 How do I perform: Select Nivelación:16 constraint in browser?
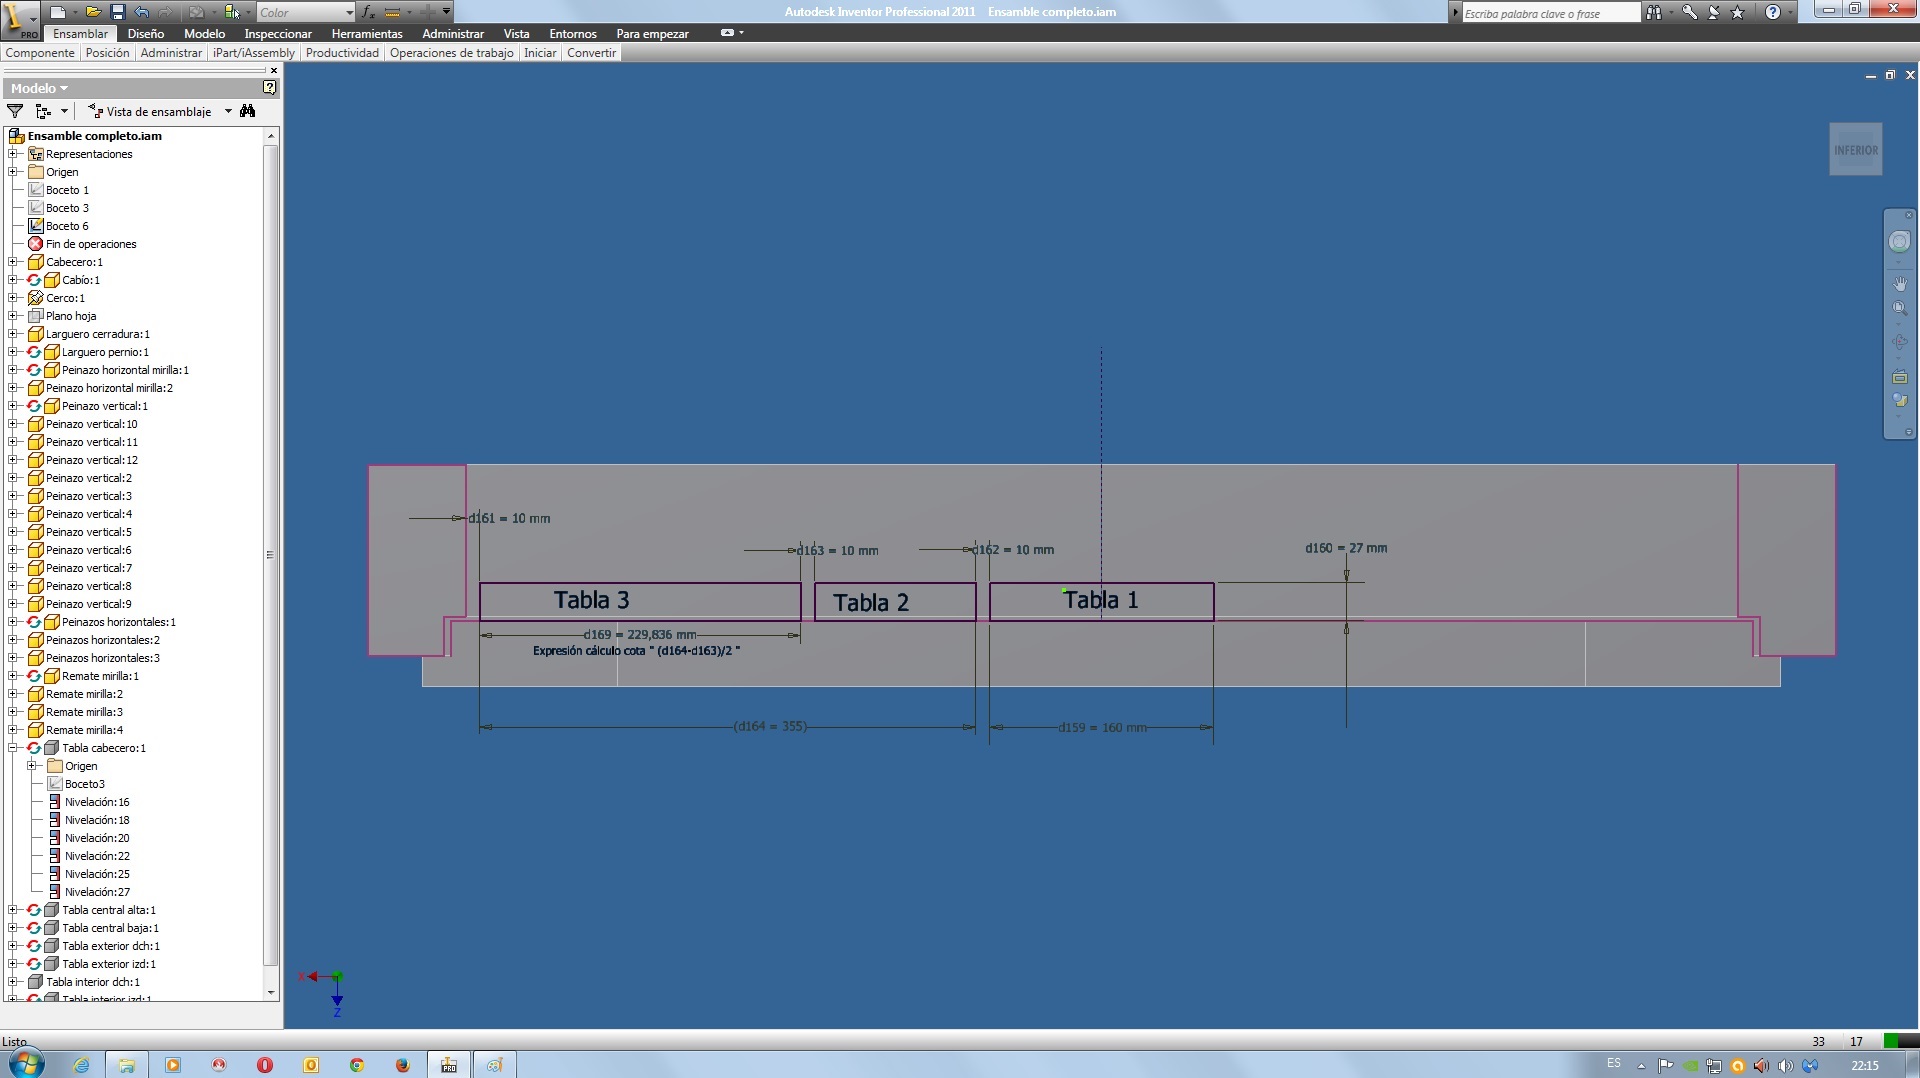(x=97, y=802)
